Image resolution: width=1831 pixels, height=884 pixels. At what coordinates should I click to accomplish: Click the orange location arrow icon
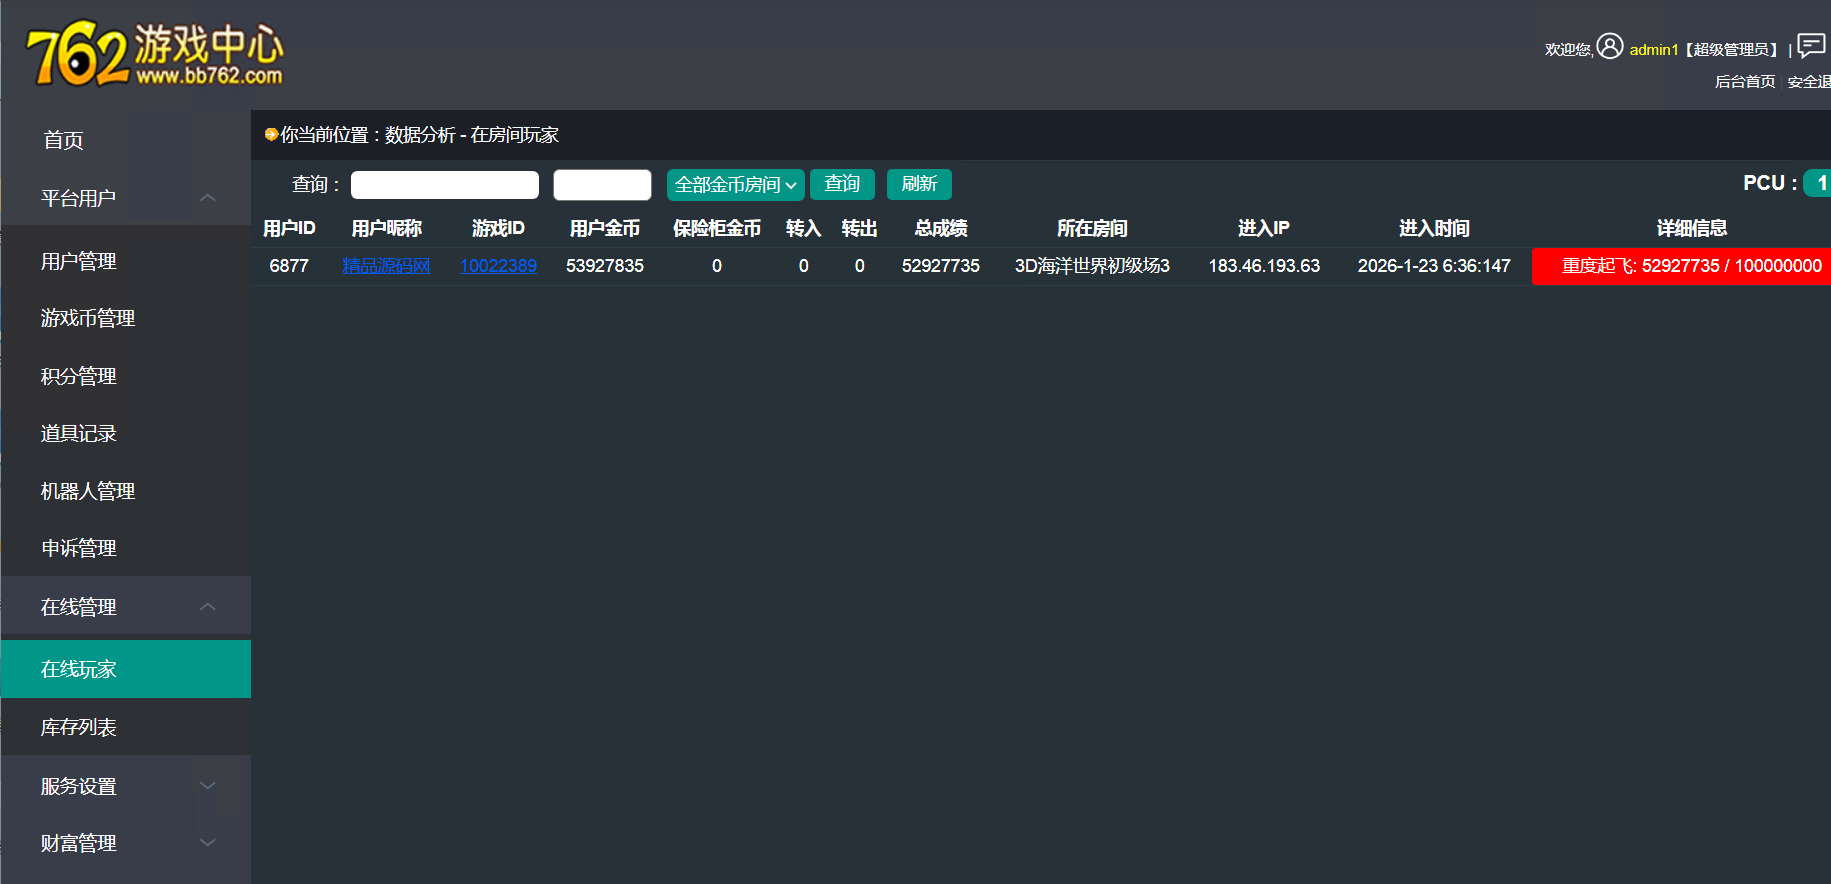tap(271, 135)
